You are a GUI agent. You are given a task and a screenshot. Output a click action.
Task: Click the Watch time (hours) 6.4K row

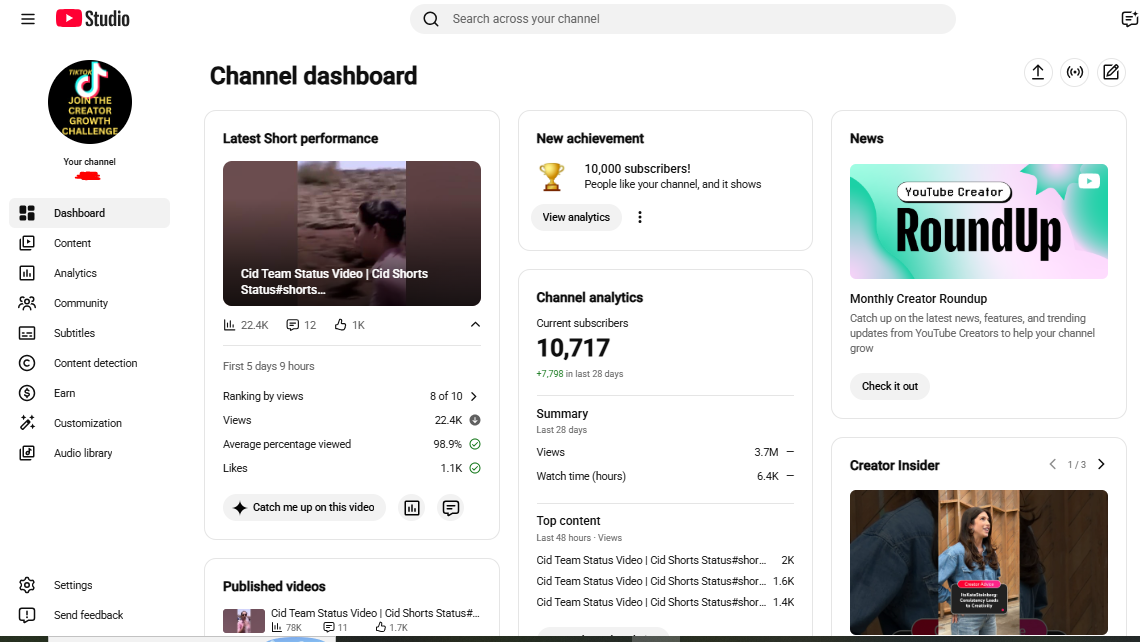point(665,476)
